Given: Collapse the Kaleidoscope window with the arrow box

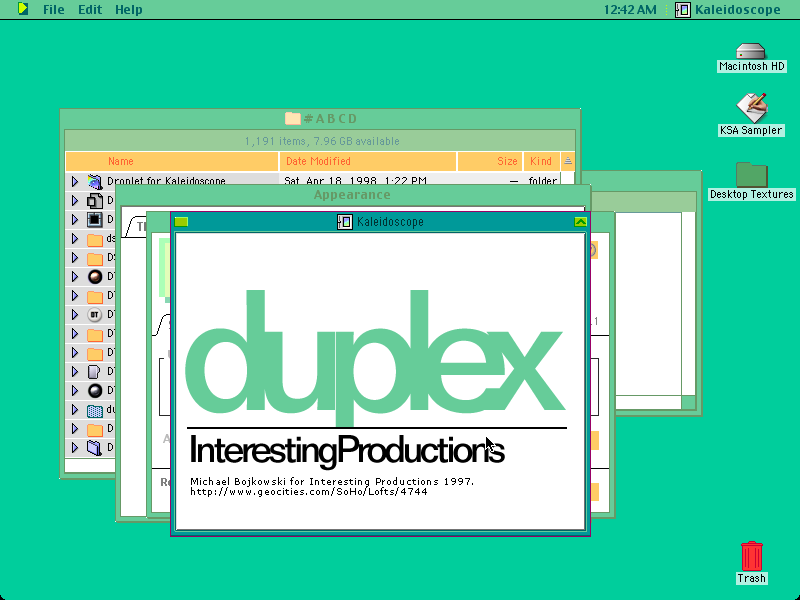Looking at the screenshot, I should tap(581, 221).
